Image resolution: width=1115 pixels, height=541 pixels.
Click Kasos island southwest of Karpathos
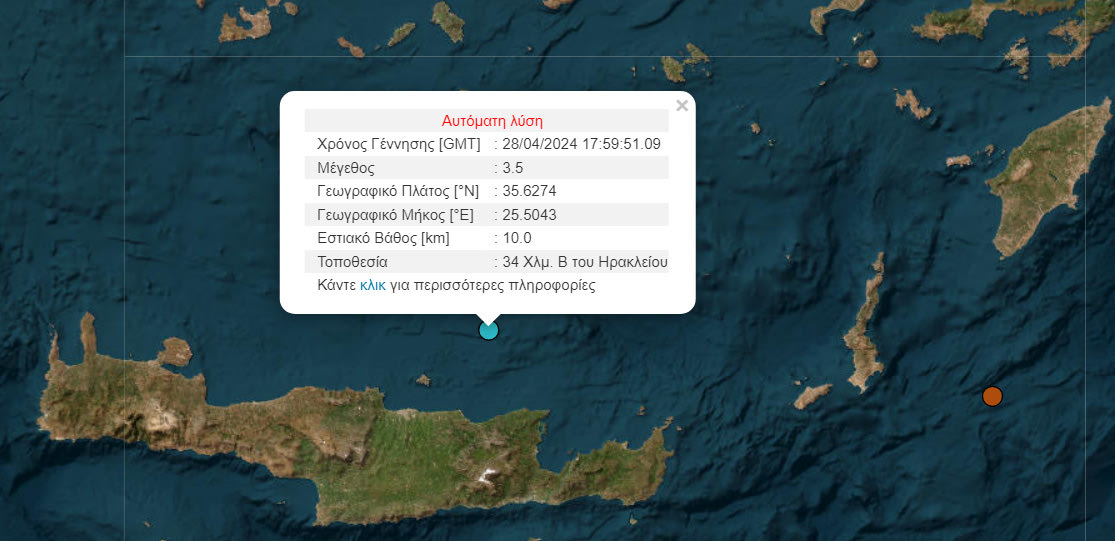coord(812,397)
